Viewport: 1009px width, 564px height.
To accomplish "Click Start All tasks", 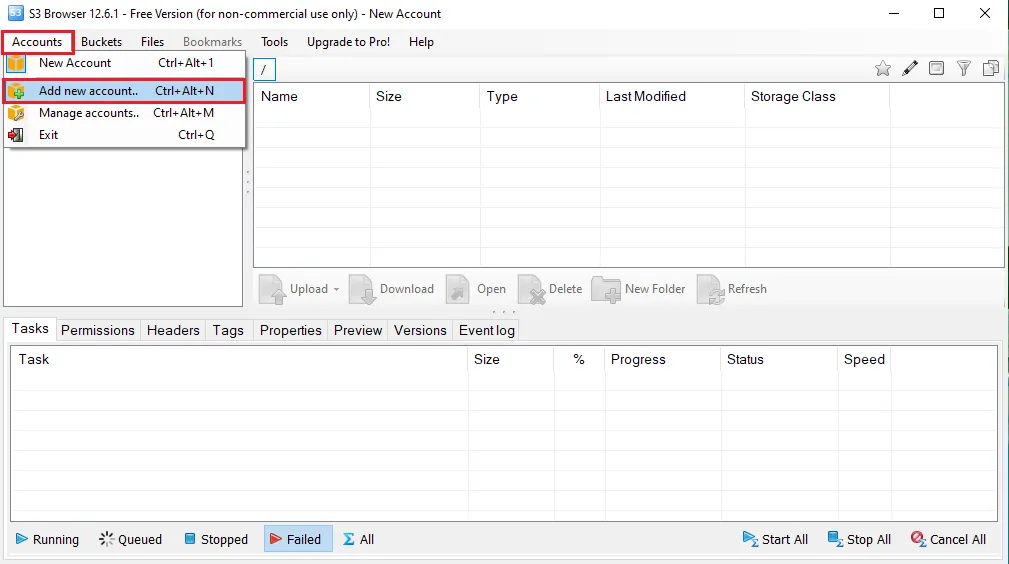I will click(775, 540).
